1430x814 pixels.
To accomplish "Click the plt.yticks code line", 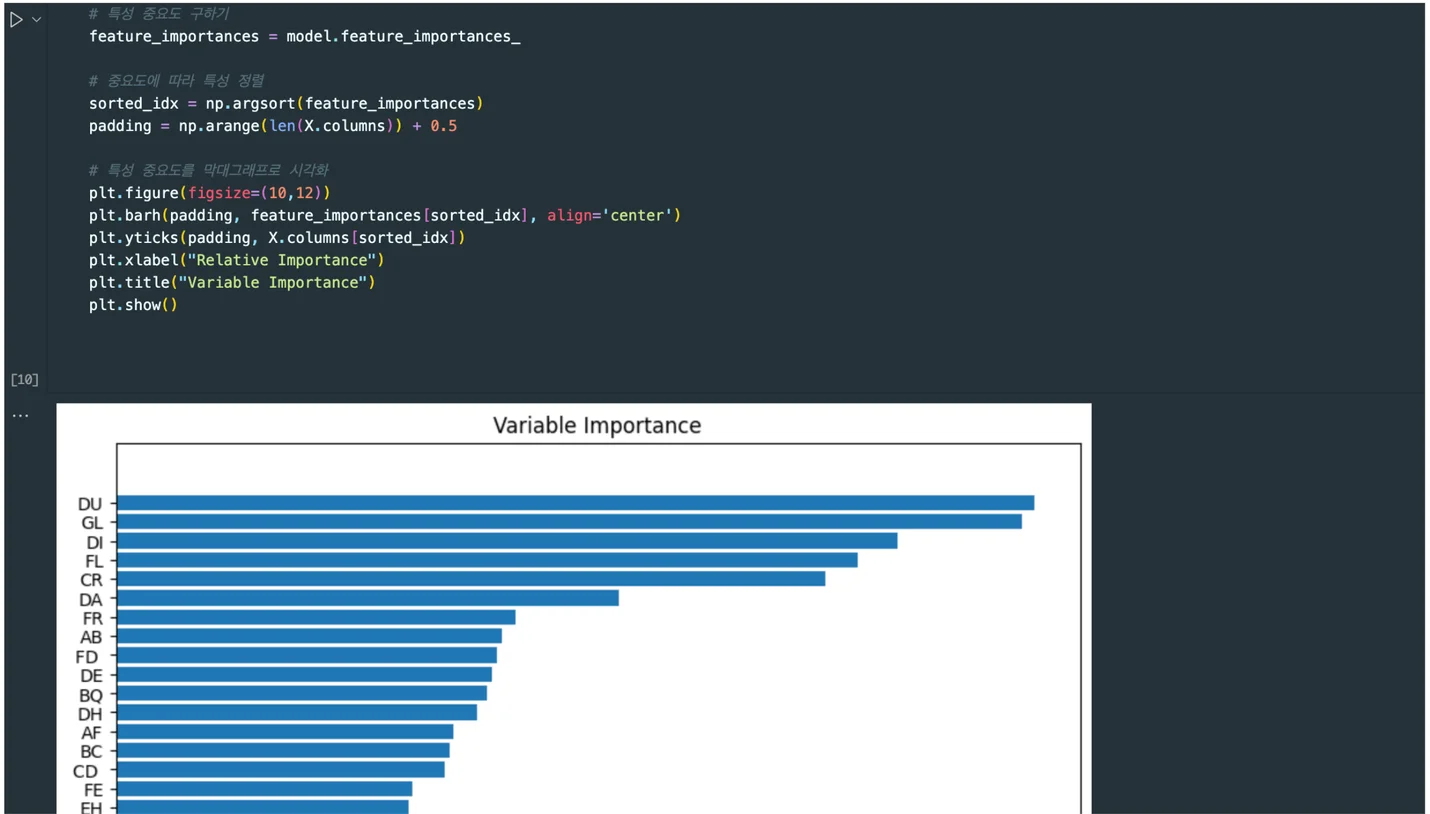I will (x=277, y=238).
